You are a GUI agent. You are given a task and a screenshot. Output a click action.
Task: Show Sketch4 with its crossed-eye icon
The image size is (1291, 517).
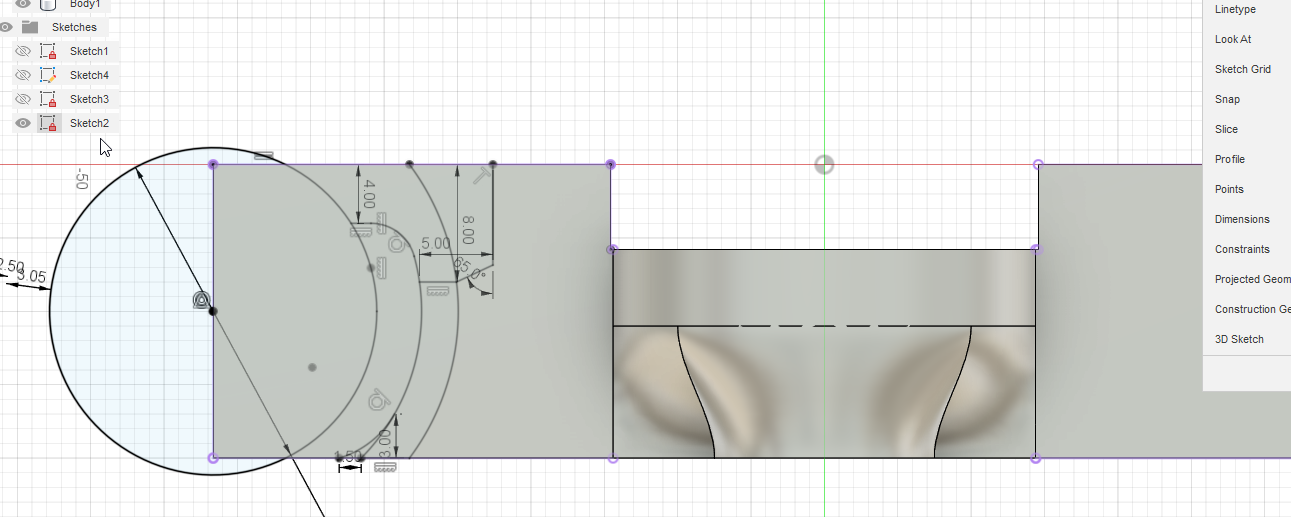pos(23,75)
